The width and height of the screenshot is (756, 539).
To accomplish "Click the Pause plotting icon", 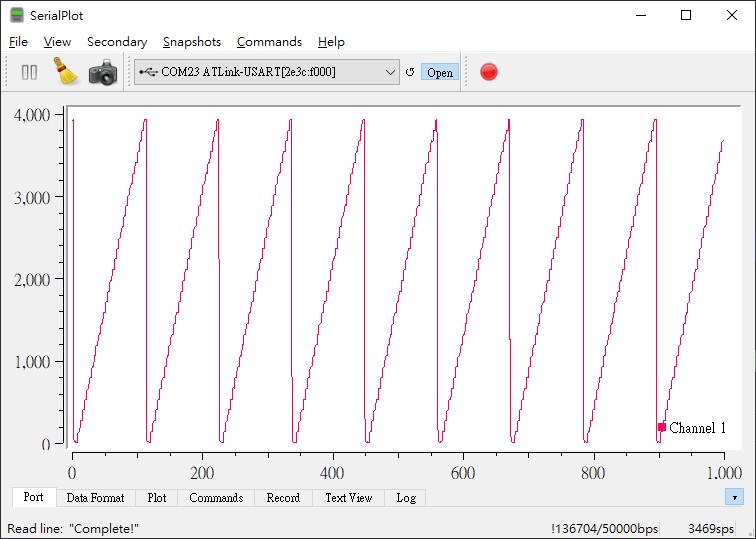I will (29, 72).
